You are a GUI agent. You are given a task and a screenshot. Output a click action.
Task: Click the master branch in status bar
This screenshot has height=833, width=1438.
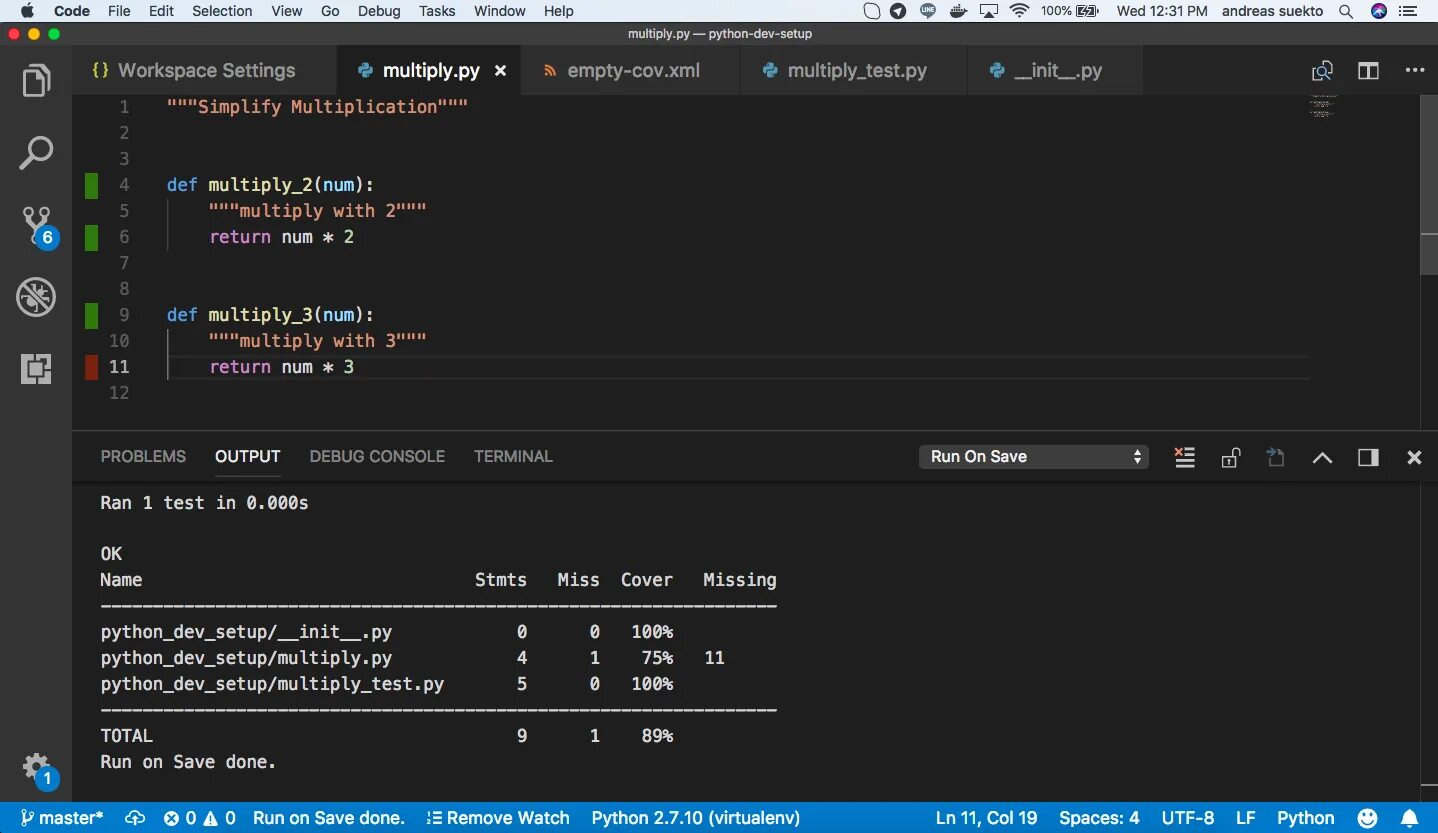coord(62,818)
